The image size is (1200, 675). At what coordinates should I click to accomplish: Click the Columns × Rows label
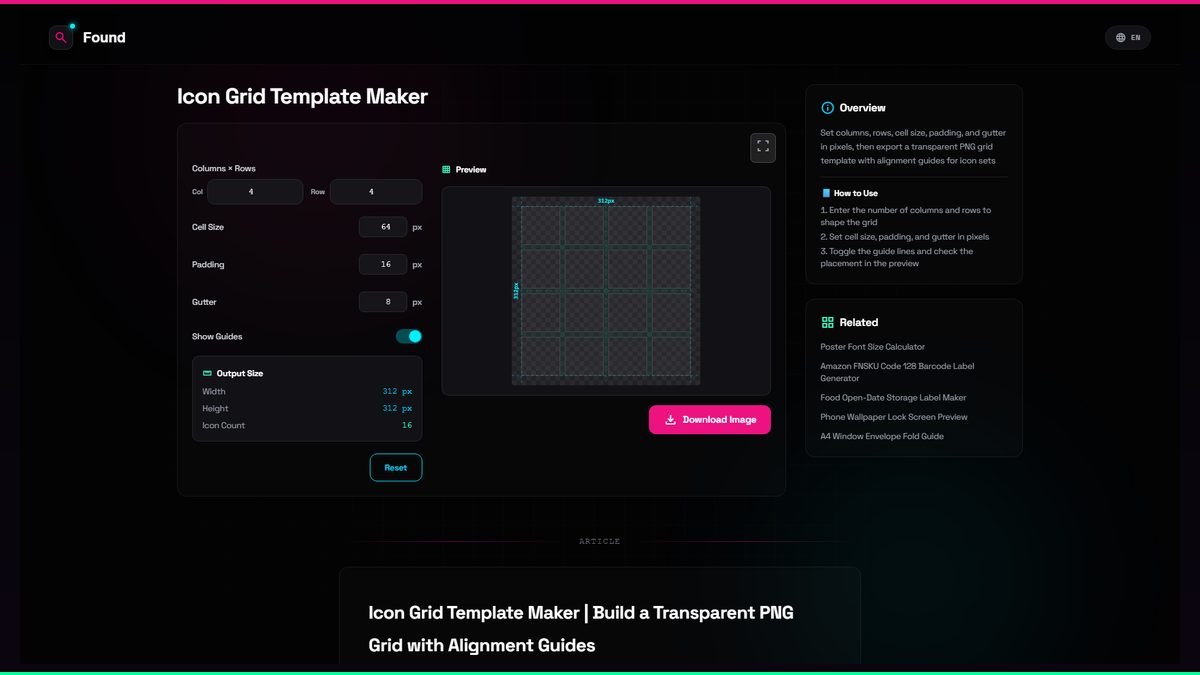224,169
